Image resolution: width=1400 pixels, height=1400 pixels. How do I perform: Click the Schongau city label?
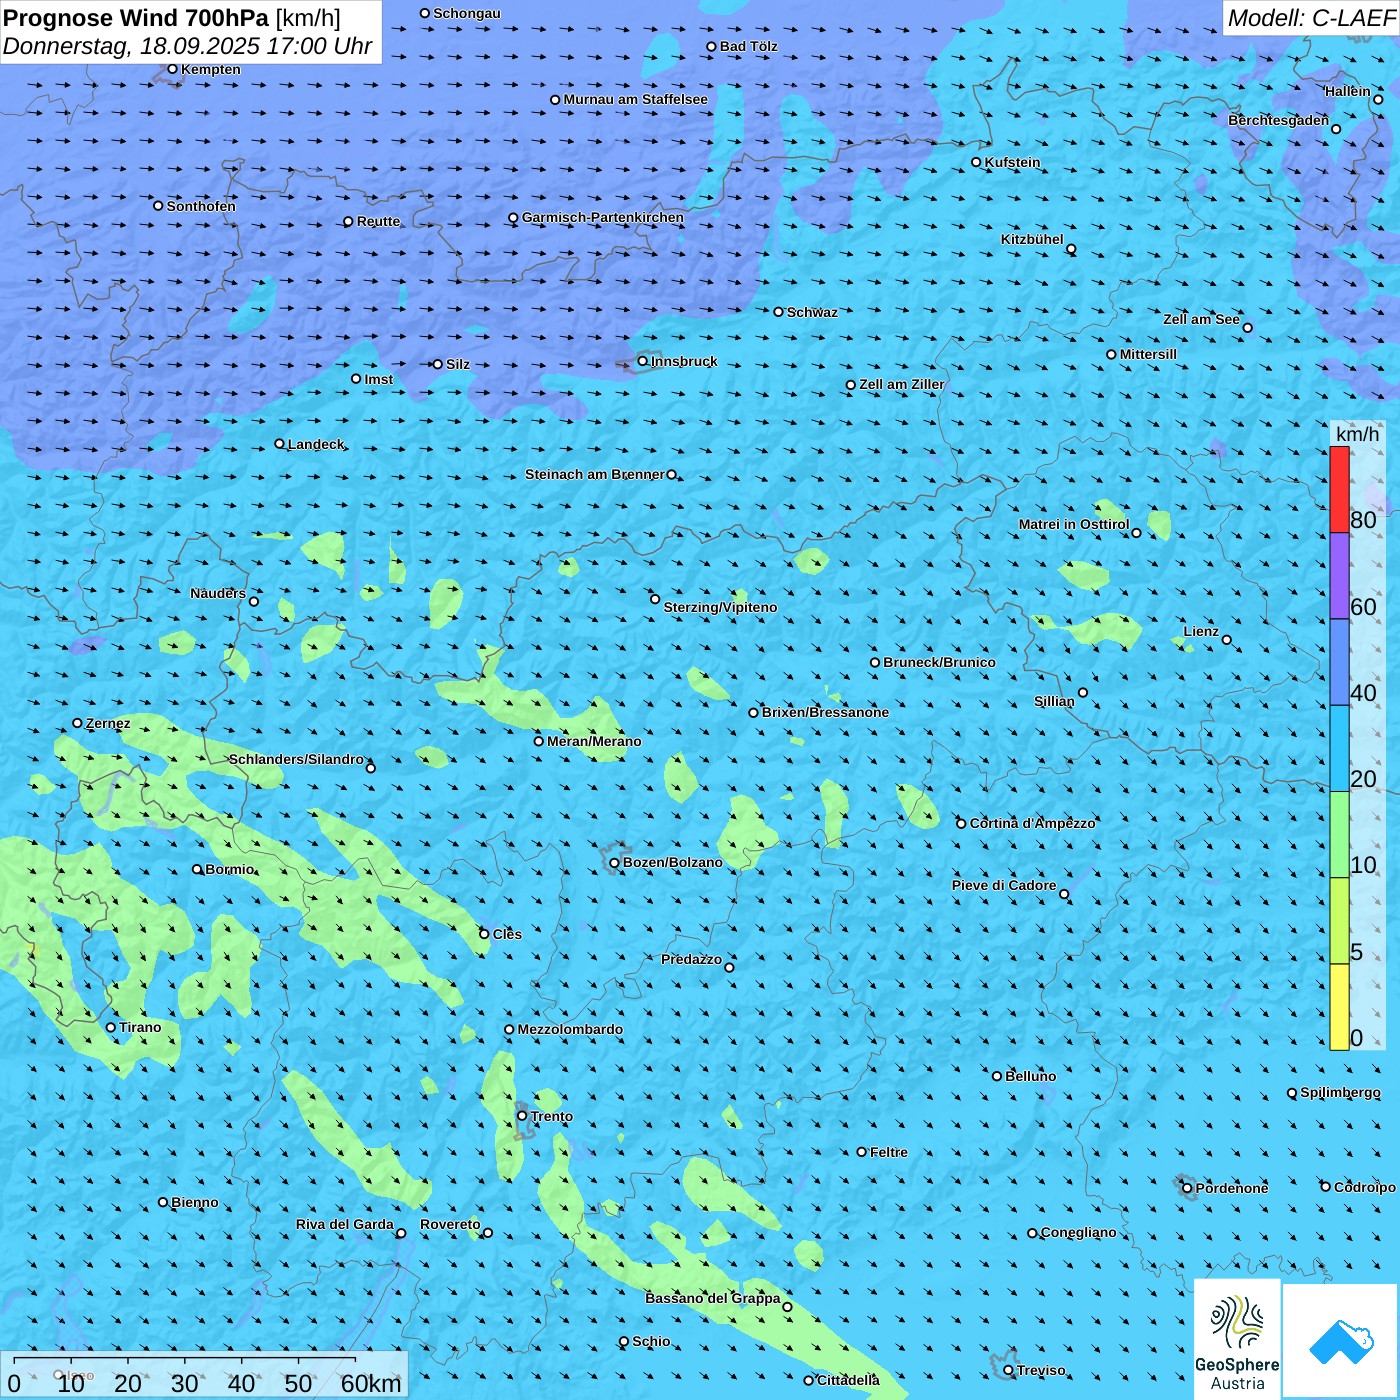point(466,13)
